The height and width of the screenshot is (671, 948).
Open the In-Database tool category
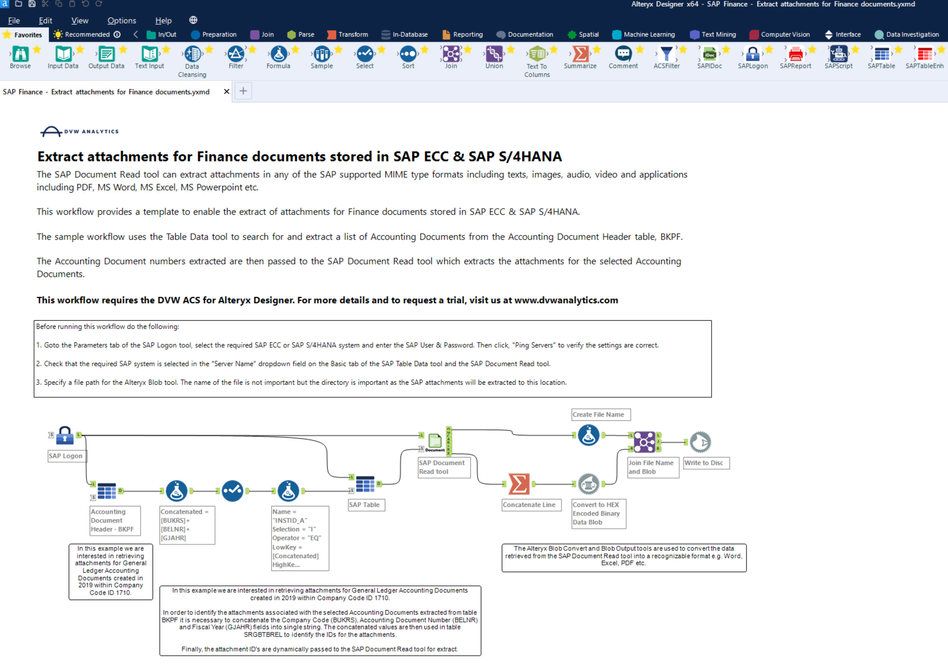point(404,34)
